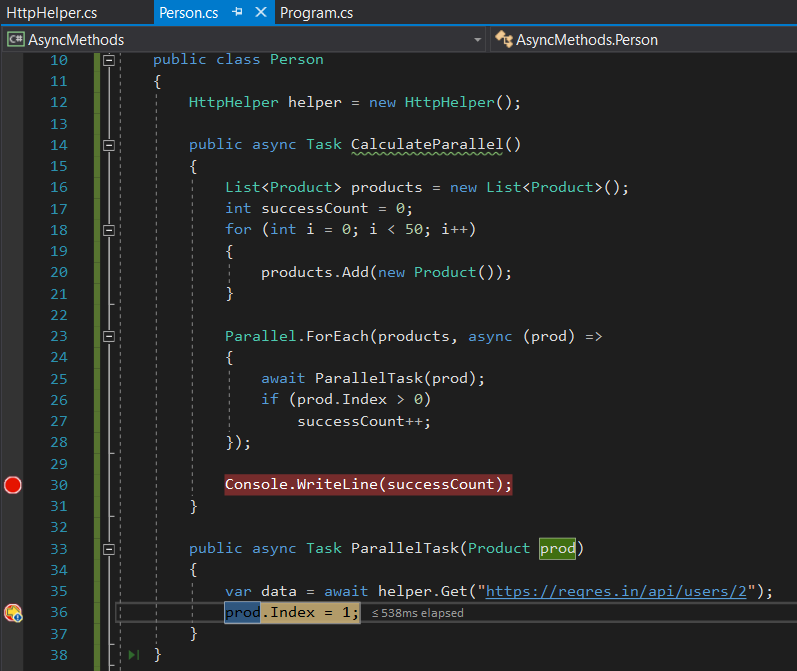Click Console.WriteLine(successCount) statement
The width and height of the screenshot is (797, 671).
coord(368,484)
